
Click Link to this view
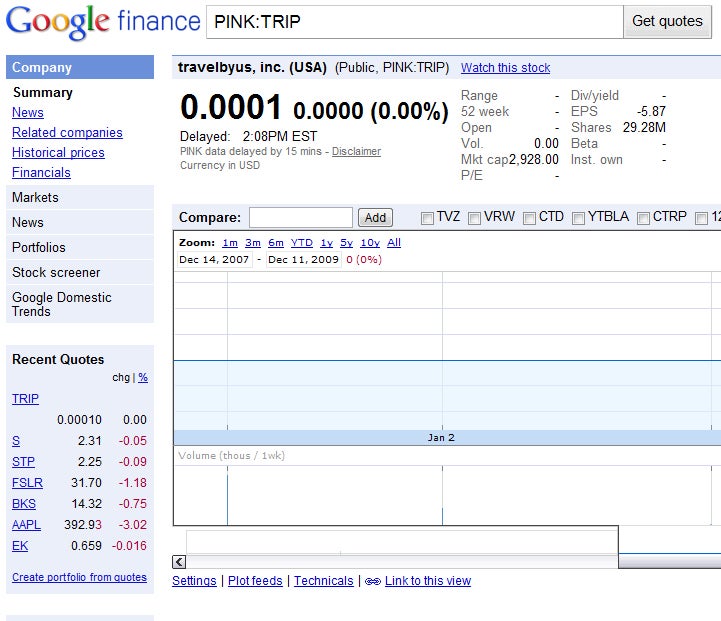(x=428, y=581)
